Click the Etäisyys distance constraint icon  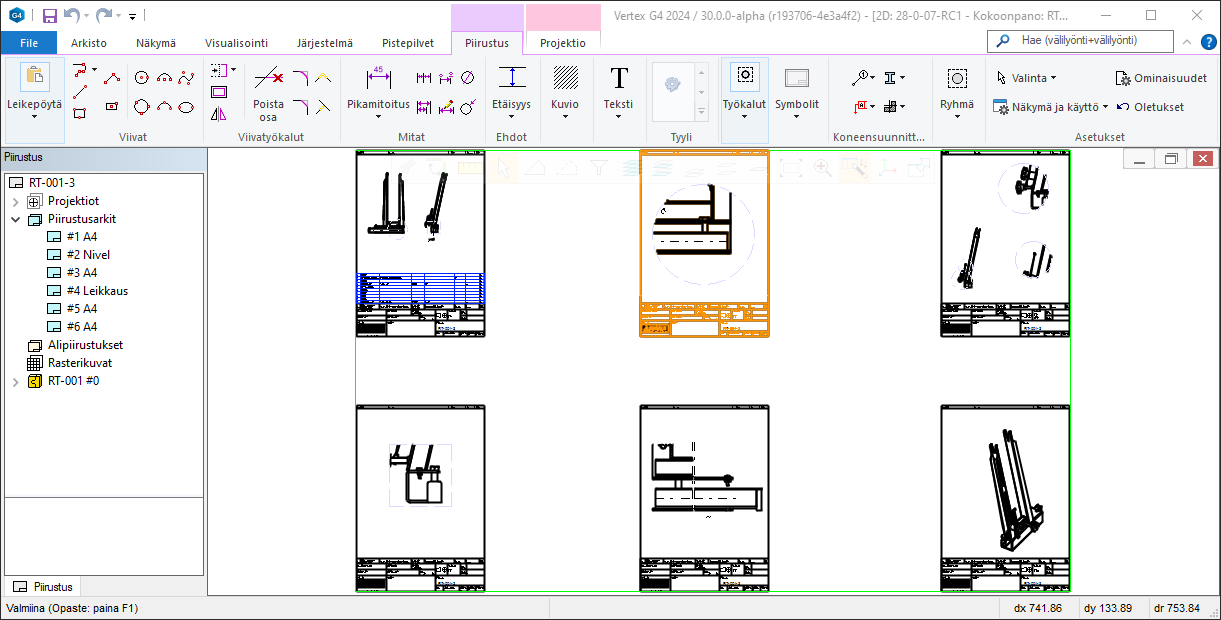click(512, 78)
